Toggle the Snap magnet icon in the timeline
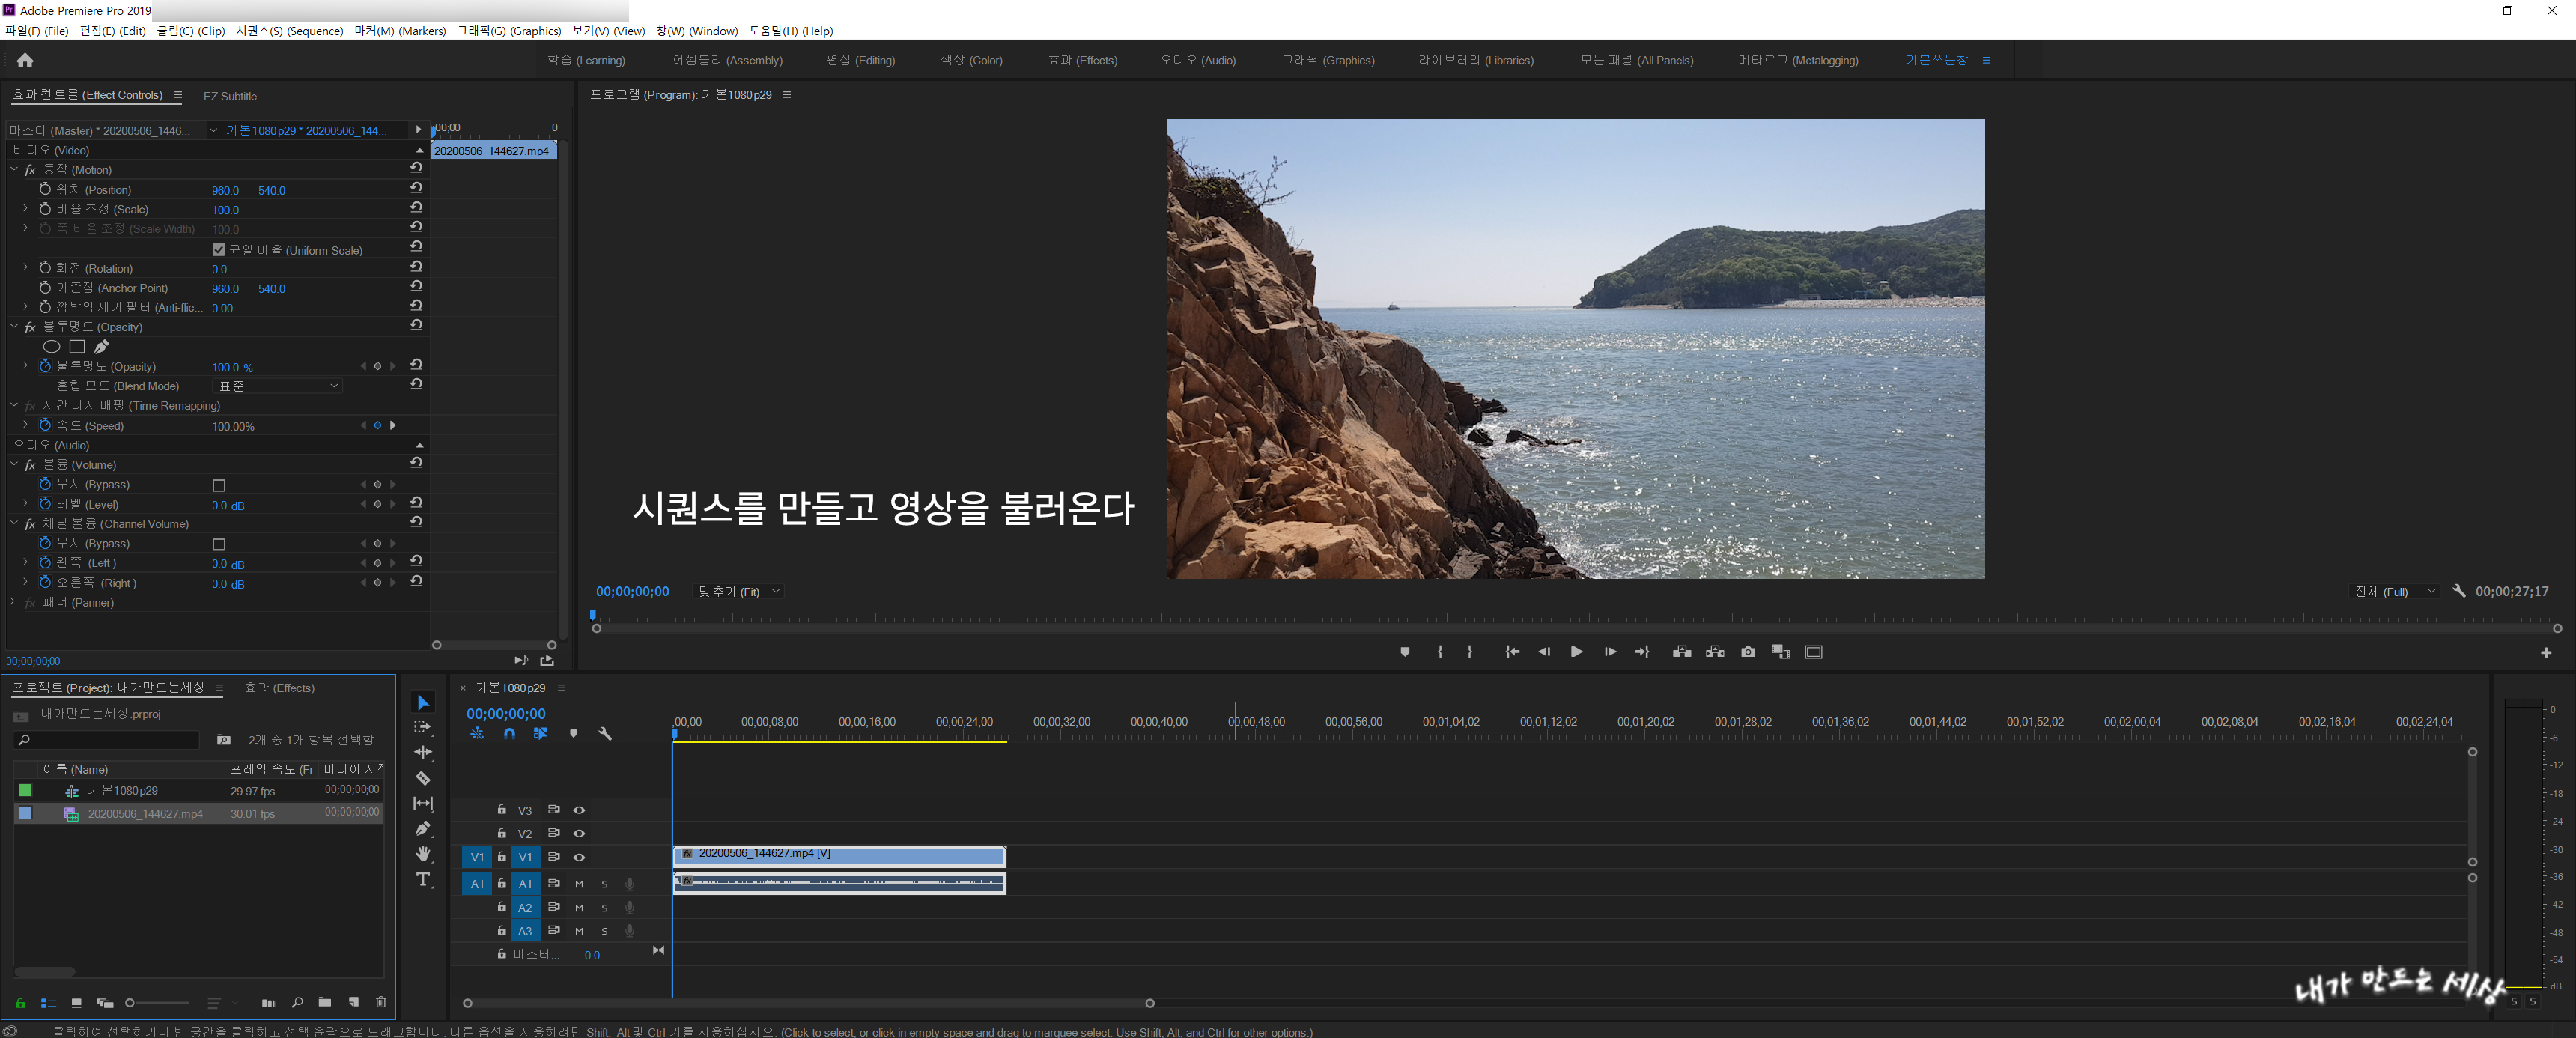Viewport: 2576px width, 1038px height. click(x=509, y=733)
